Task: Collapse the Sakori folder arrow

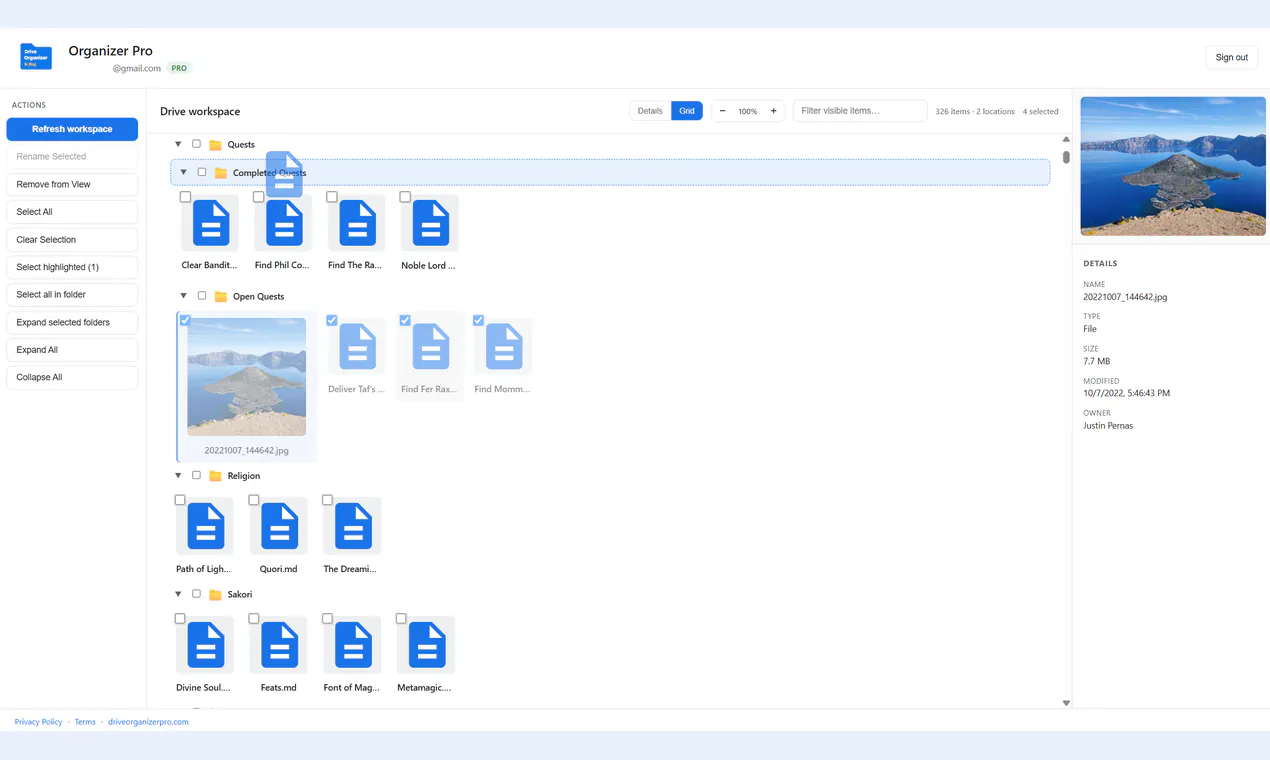Action: 178,594
